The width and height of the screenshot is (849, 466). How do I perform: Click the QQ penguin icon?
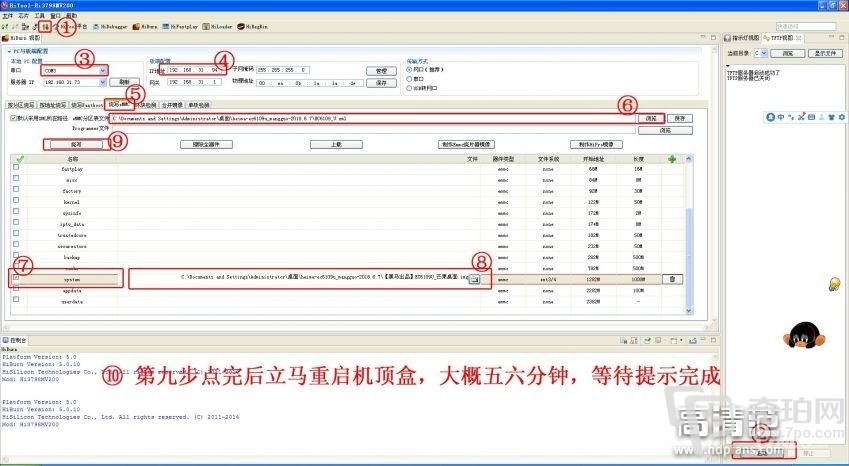804,334
